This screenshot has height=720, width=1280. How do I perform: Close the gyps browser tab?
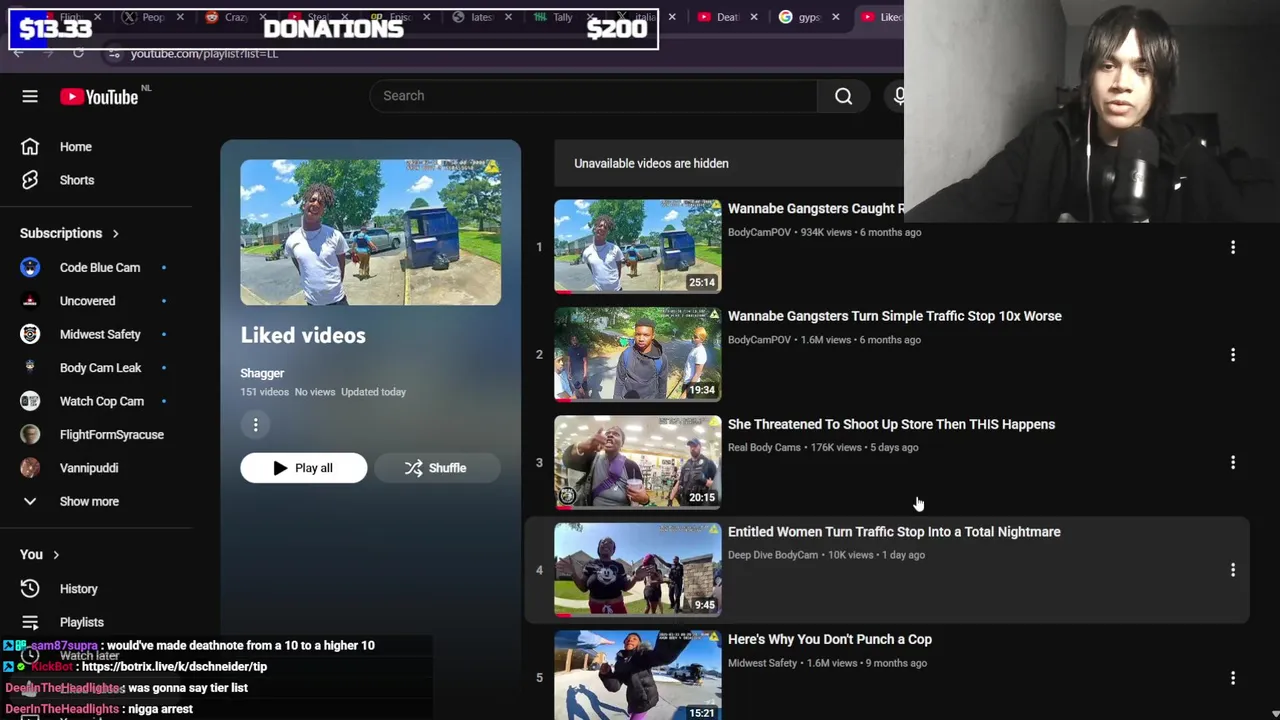(x=836, y=17)
